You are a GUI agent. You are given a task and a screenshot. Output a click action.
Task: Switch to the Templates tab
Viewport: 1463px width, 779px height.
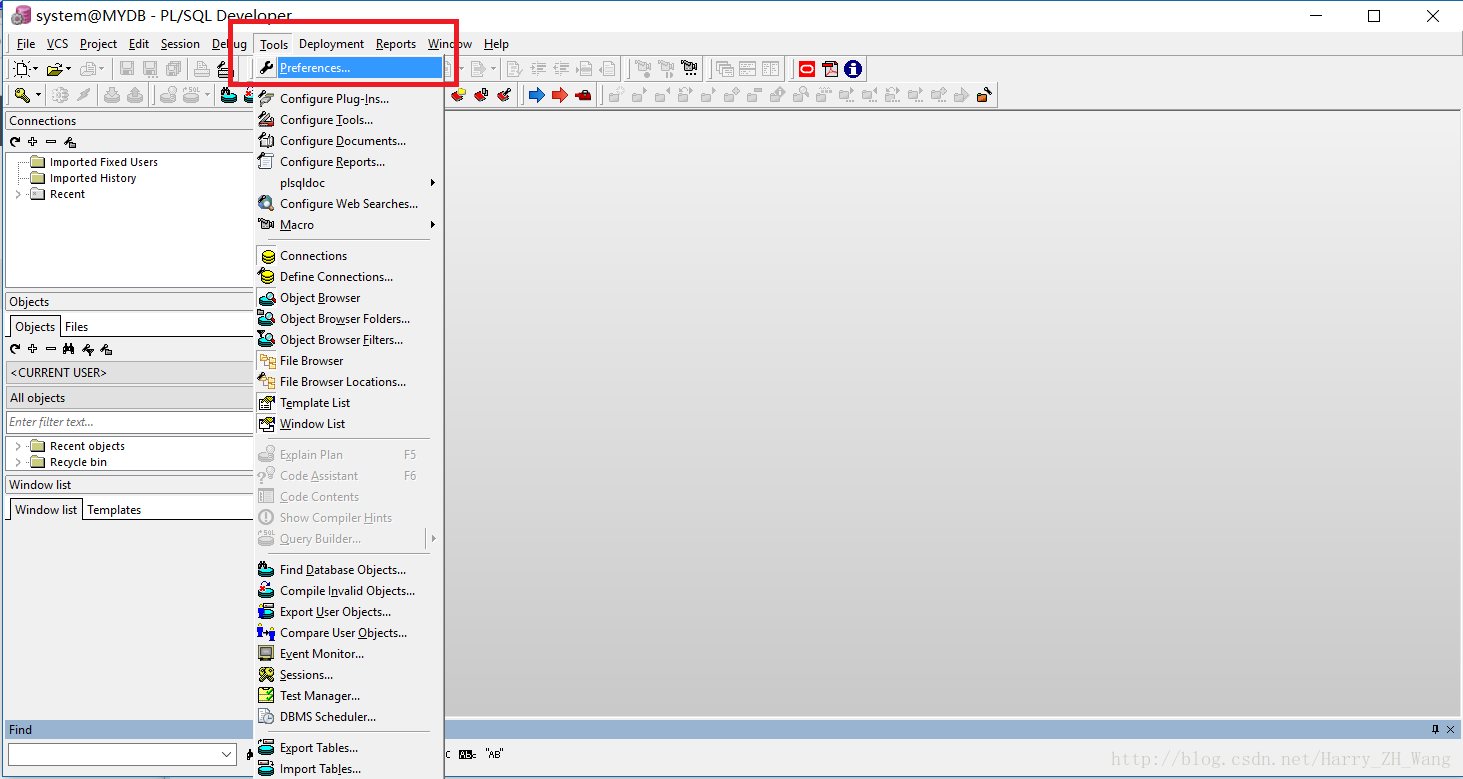(114, 510)
